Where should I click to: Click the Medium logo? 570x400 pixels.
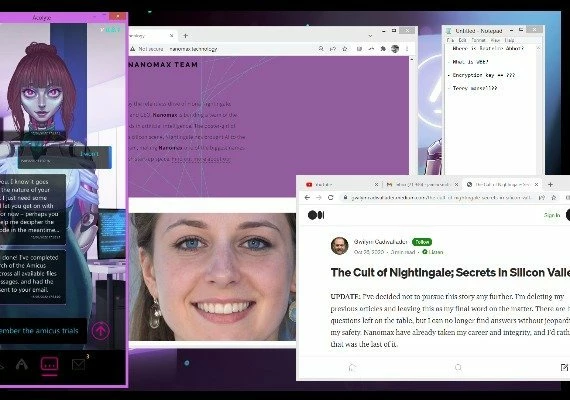[316, 215]
